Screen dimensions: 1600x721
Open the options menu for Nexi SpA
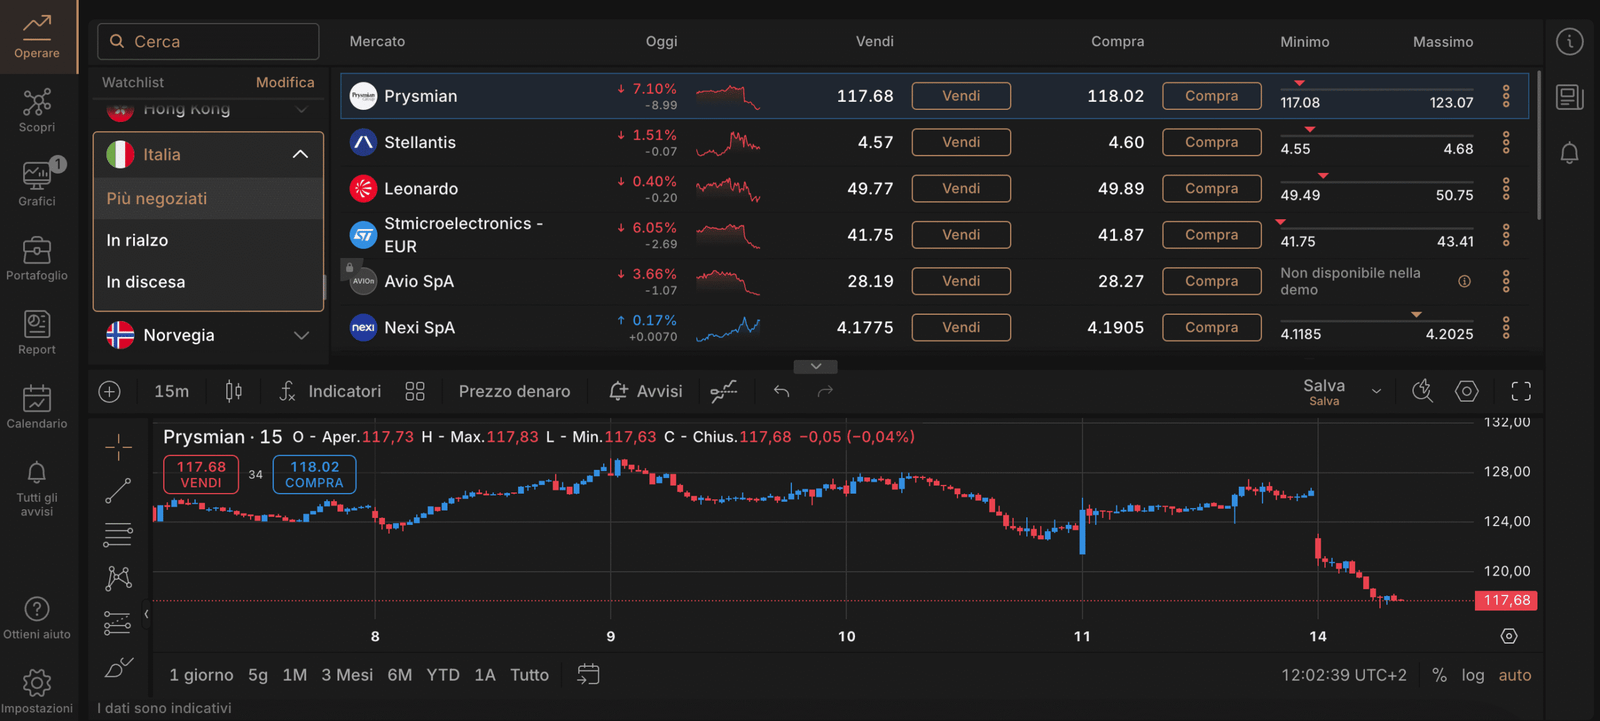[x=1506, y=328]
